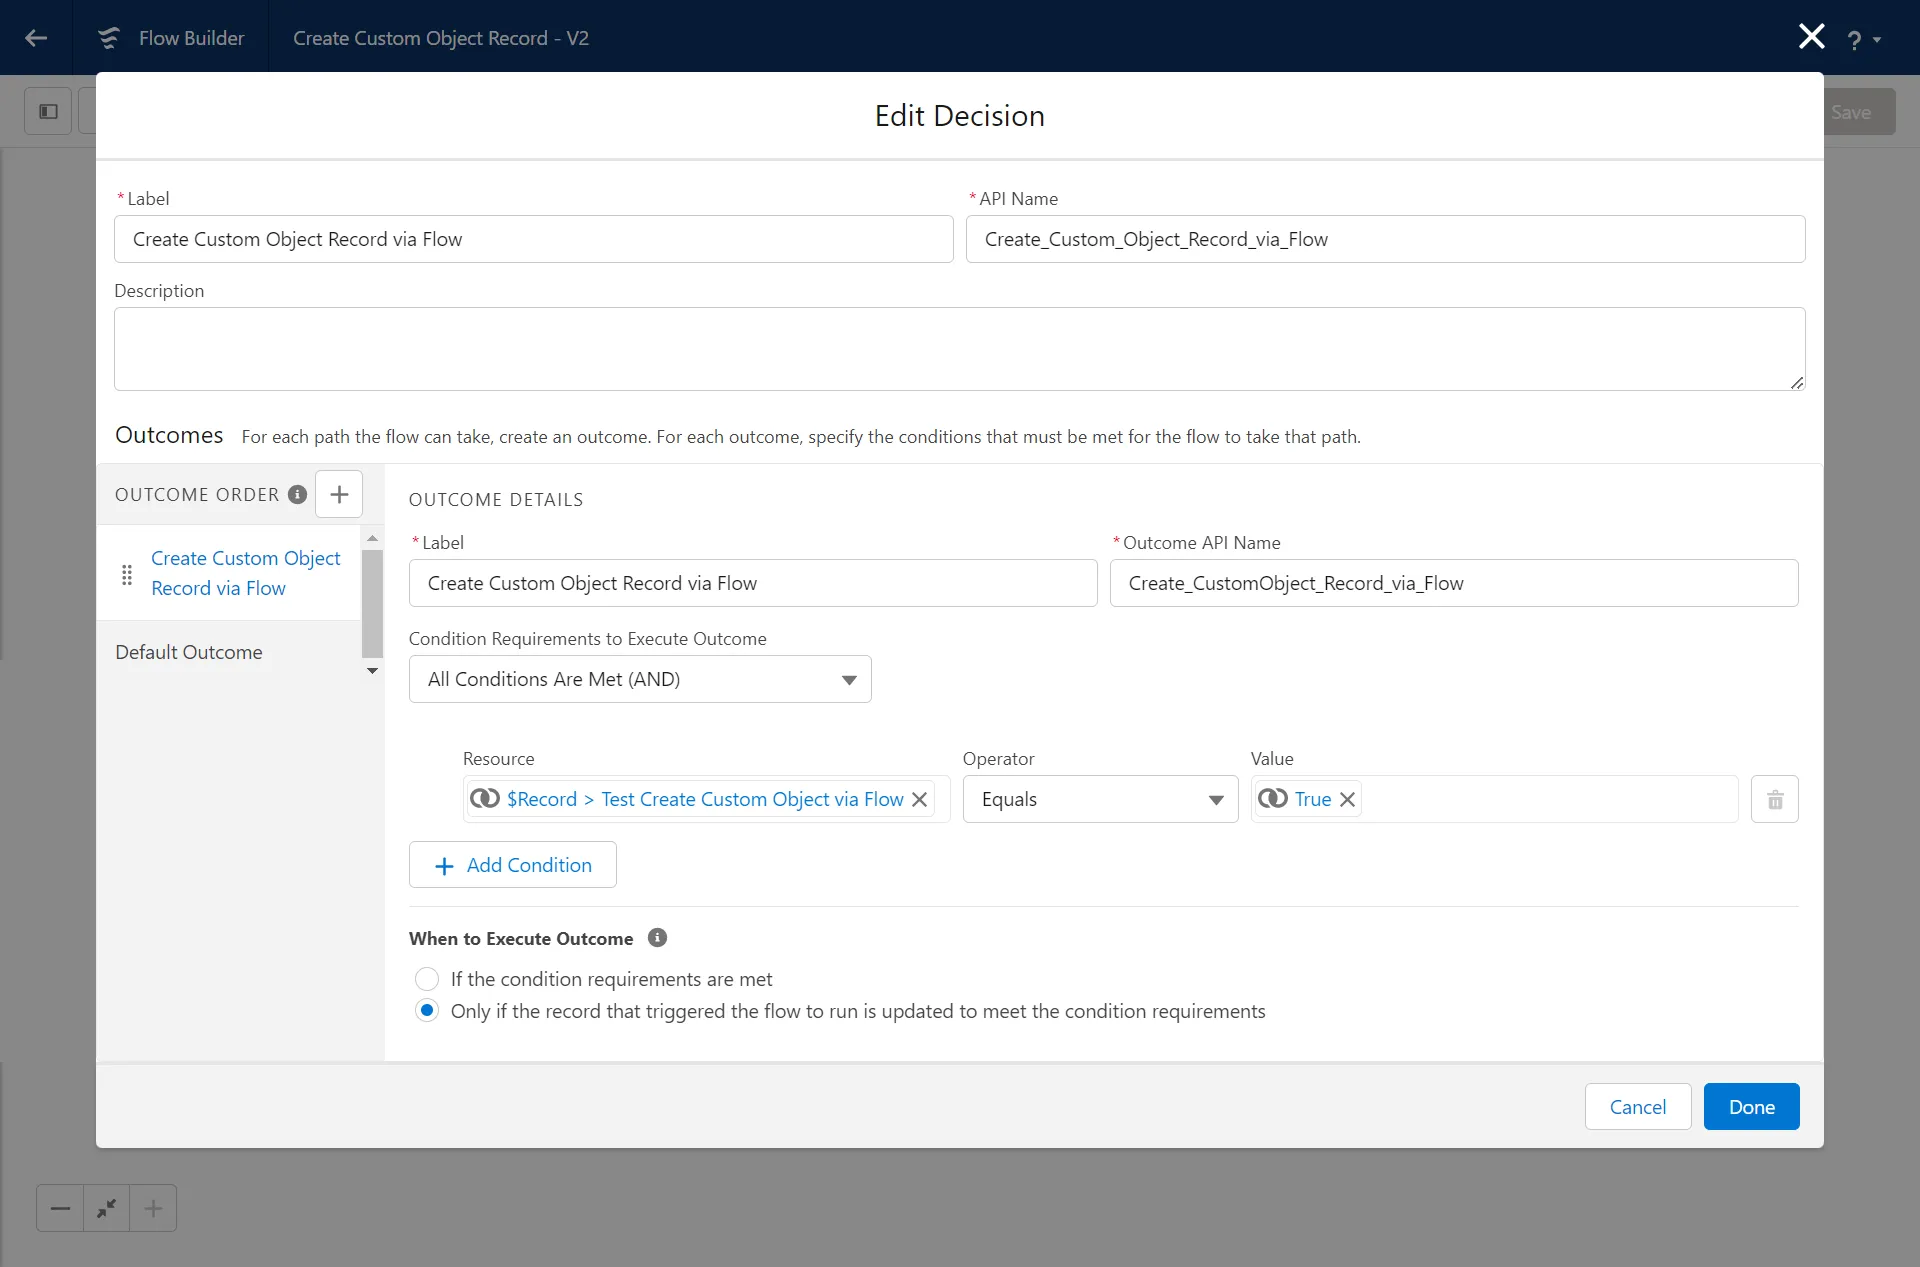Open the help question mark menu
1920x1267 pixels.
coord(1863,40)
